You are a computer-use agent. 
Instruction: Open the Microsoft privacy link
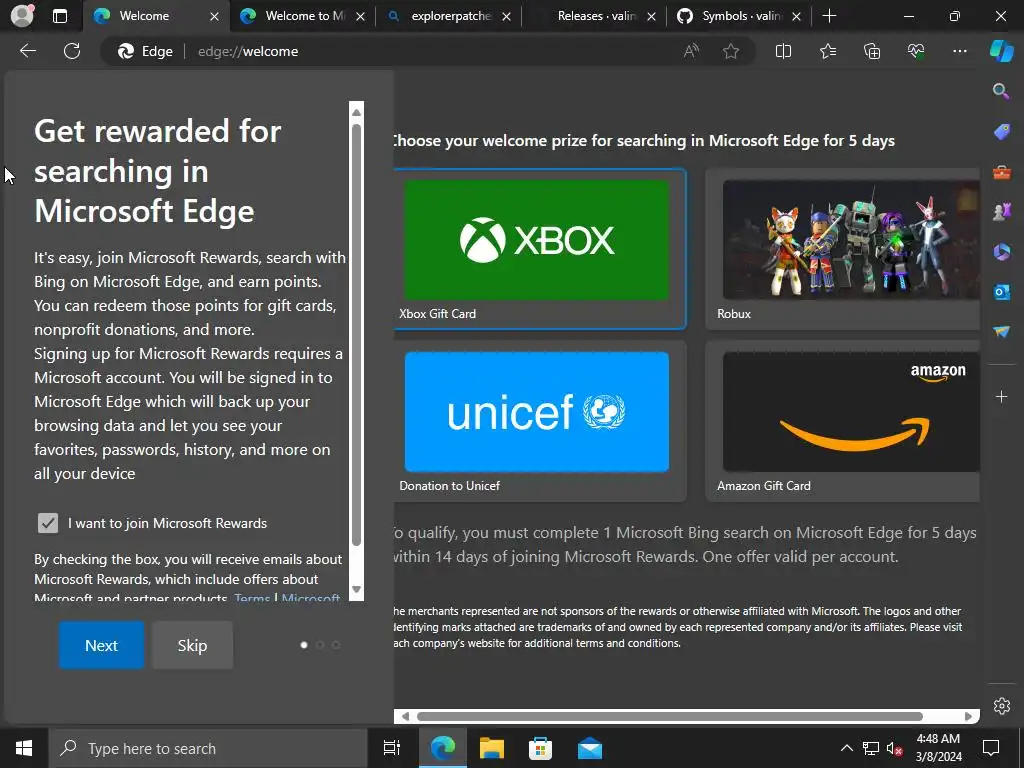pos(311,597)
